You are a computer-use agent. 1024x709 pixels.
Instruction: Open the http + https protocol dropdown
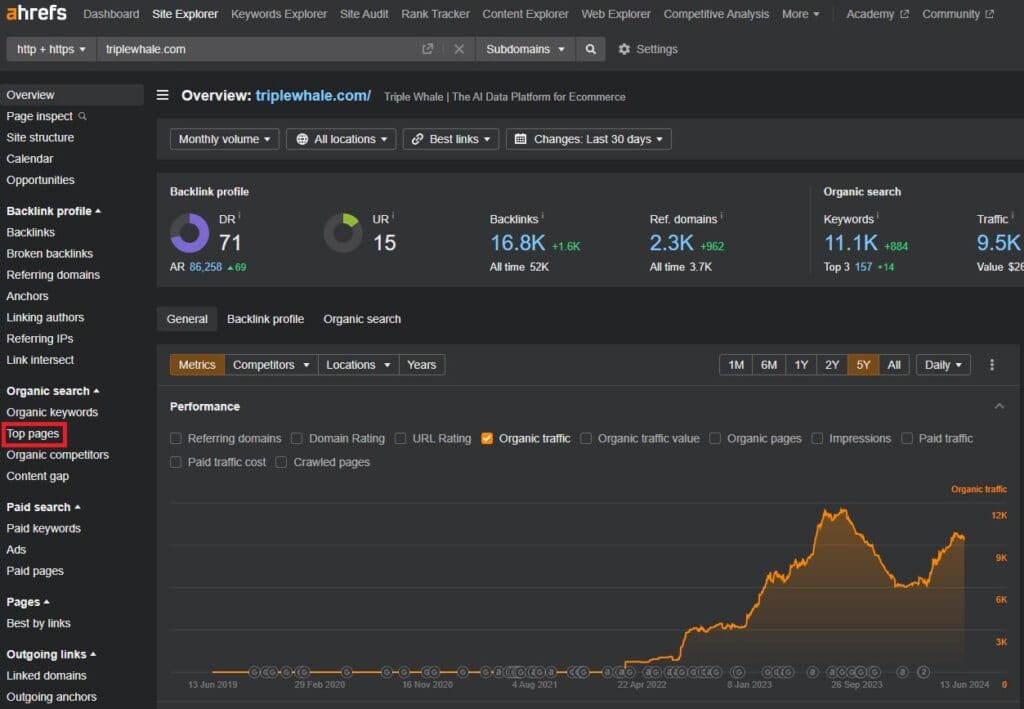(52, 49)
